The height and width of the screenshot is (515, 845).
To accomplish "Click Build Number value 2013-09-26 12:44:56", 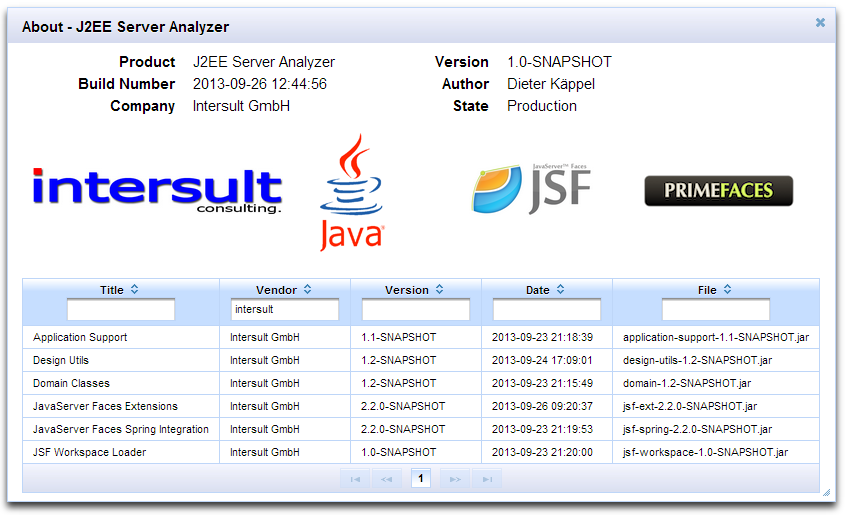I will pyautogui.click(x=260, y=84).
